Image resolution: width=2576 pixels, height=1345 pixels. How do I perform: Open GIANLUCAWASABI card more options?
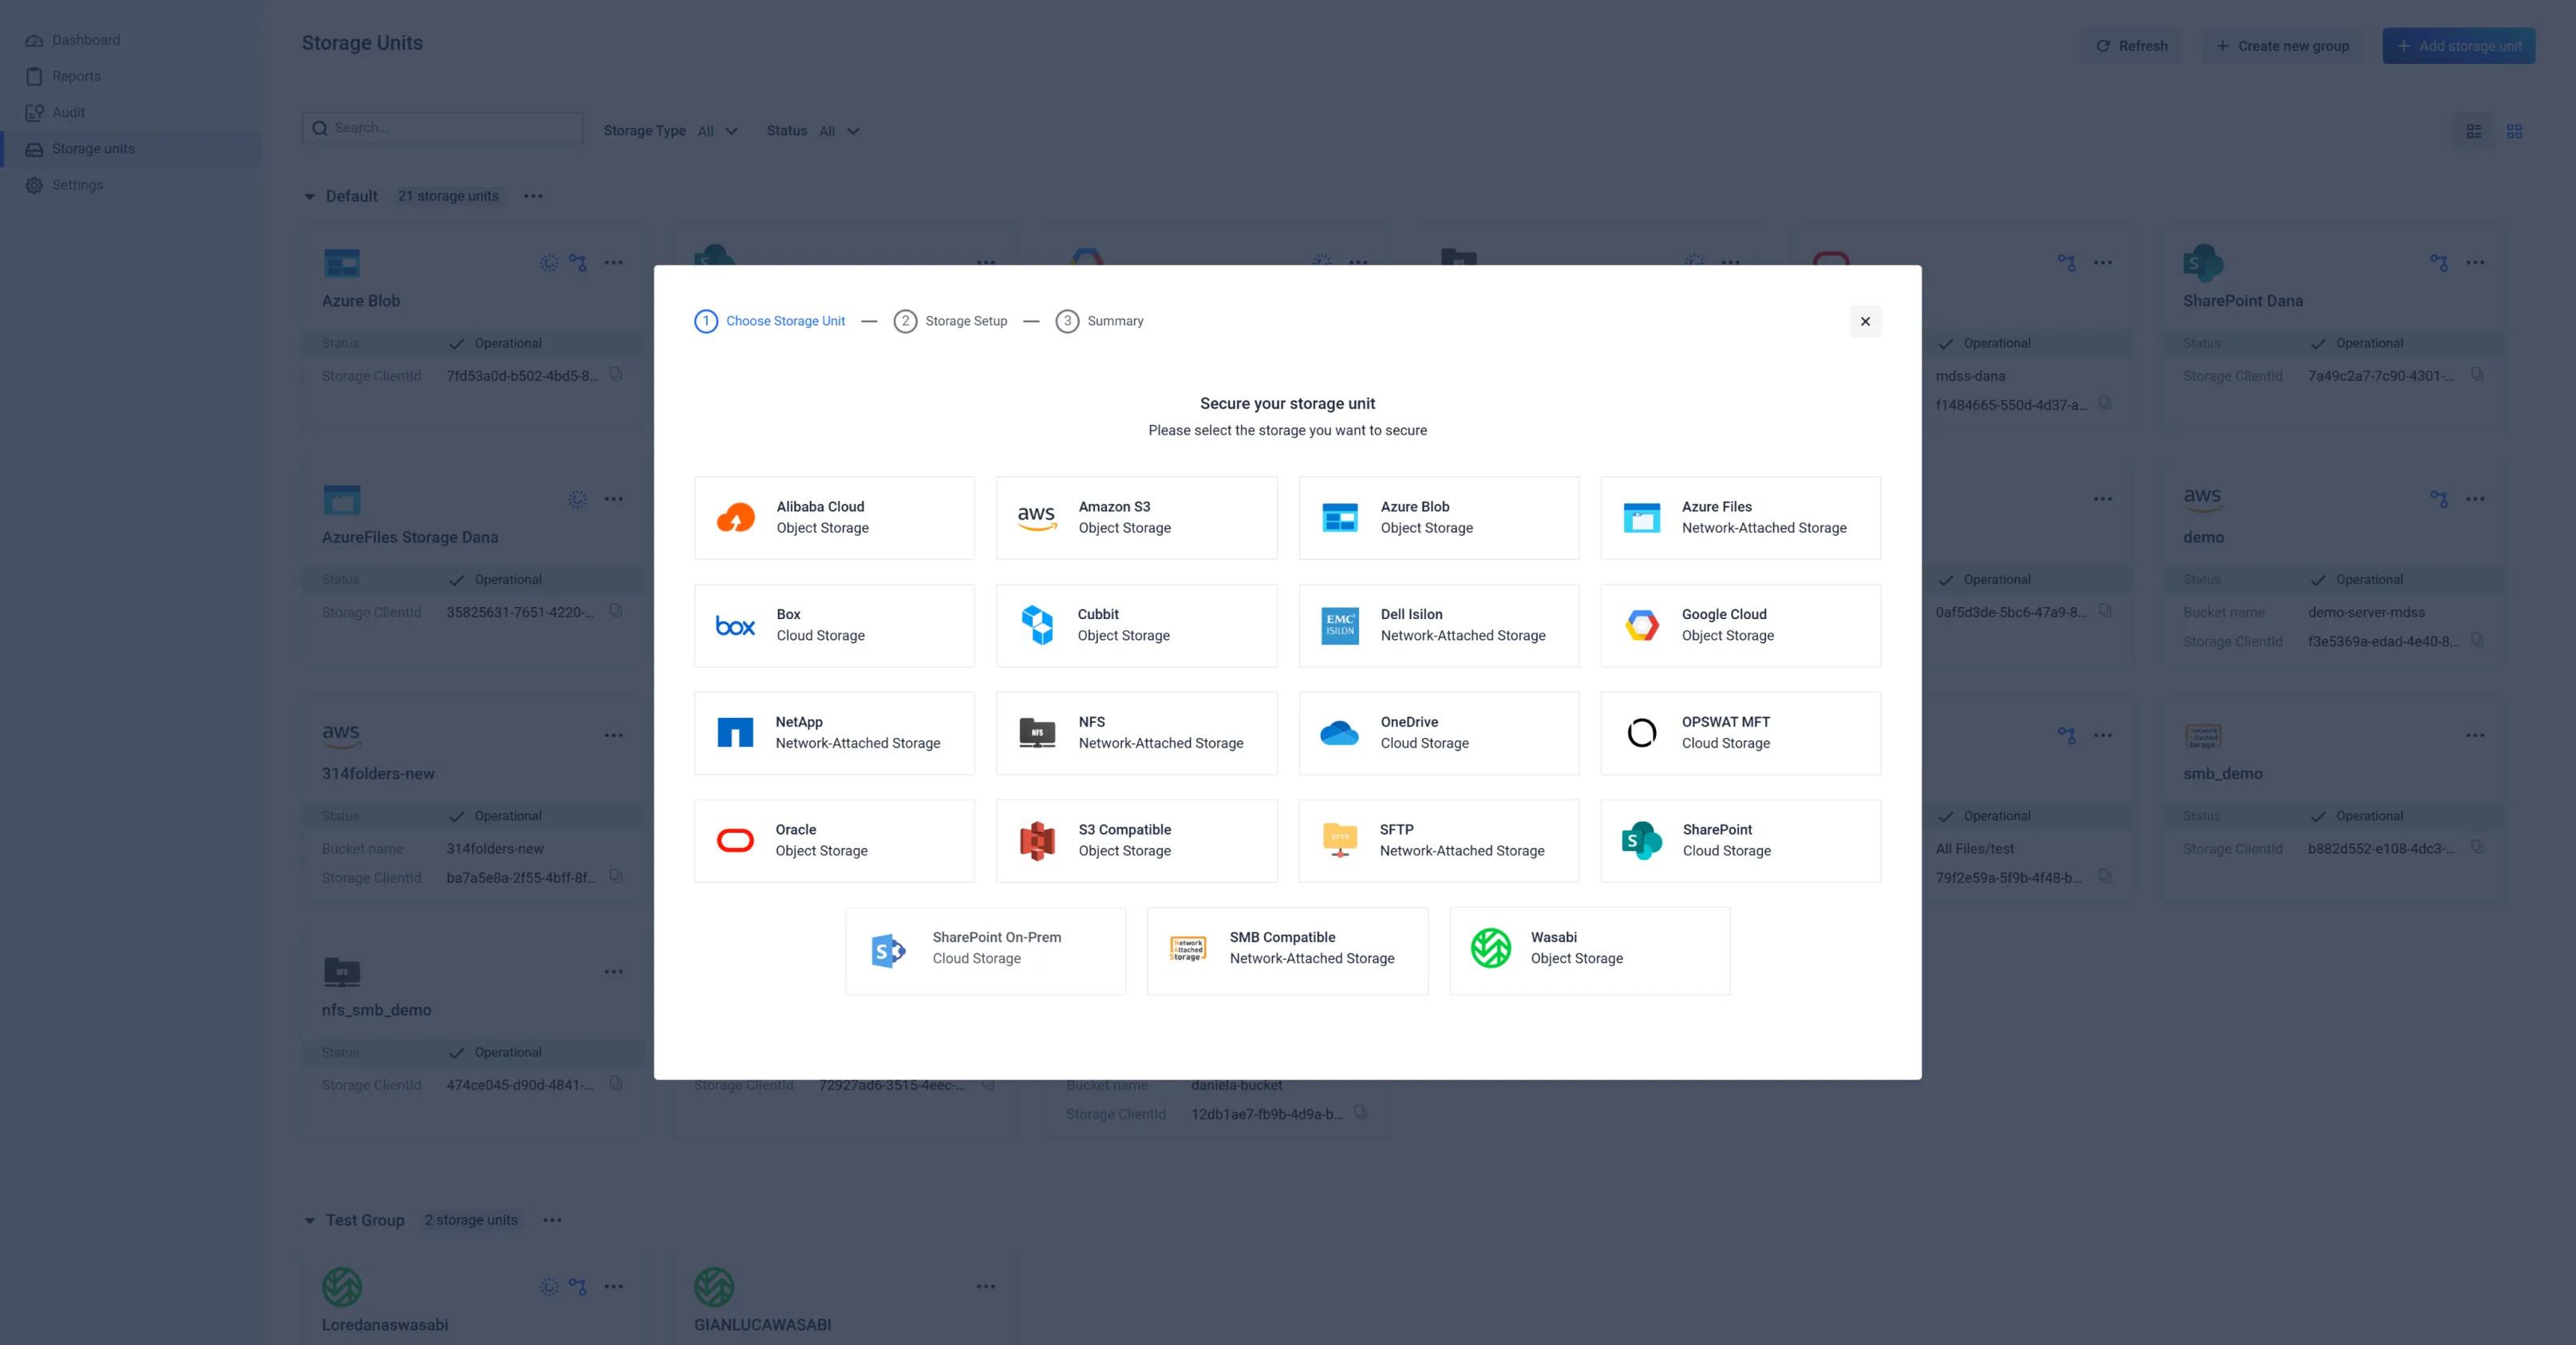point(986,1287)
